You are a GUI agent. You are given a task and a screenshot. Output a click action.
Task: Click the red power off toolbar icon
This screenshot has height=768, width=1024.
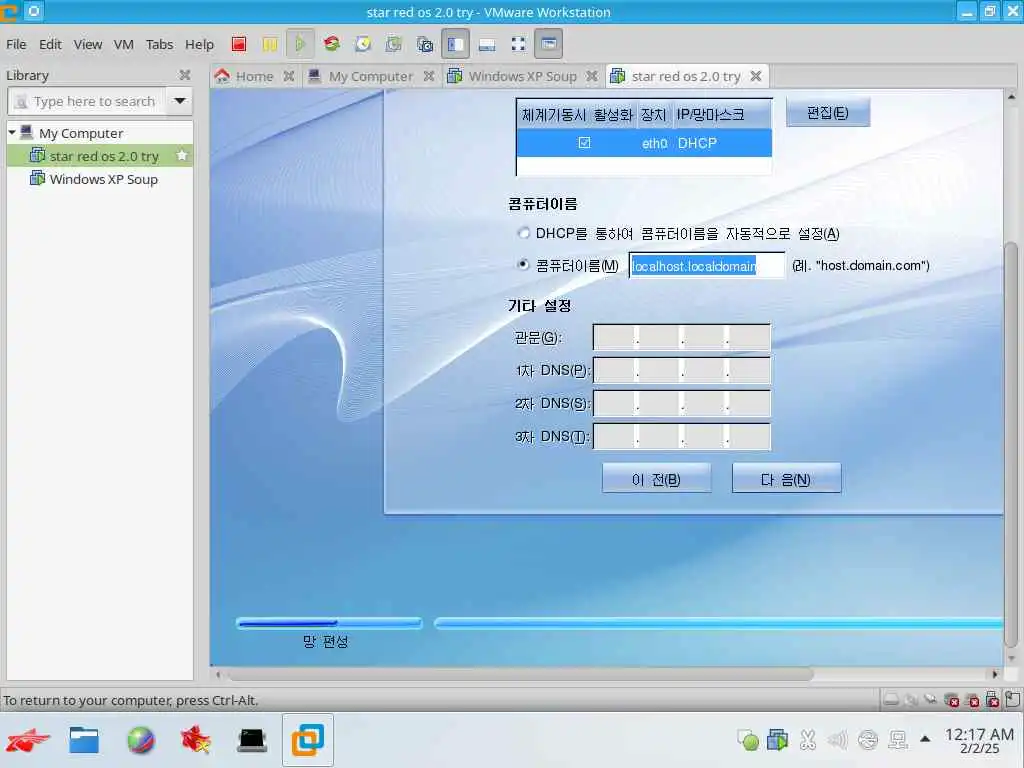click(239, 44)
